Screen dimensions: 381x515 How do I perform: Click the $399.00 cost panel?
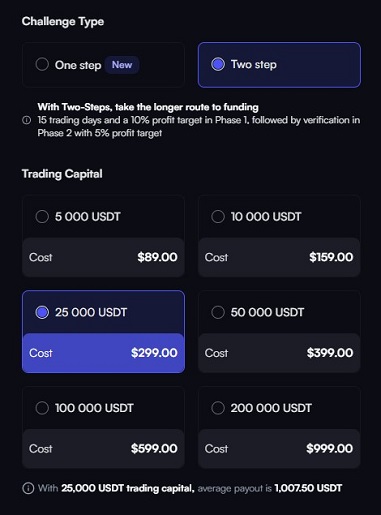[x=279, y=353]
